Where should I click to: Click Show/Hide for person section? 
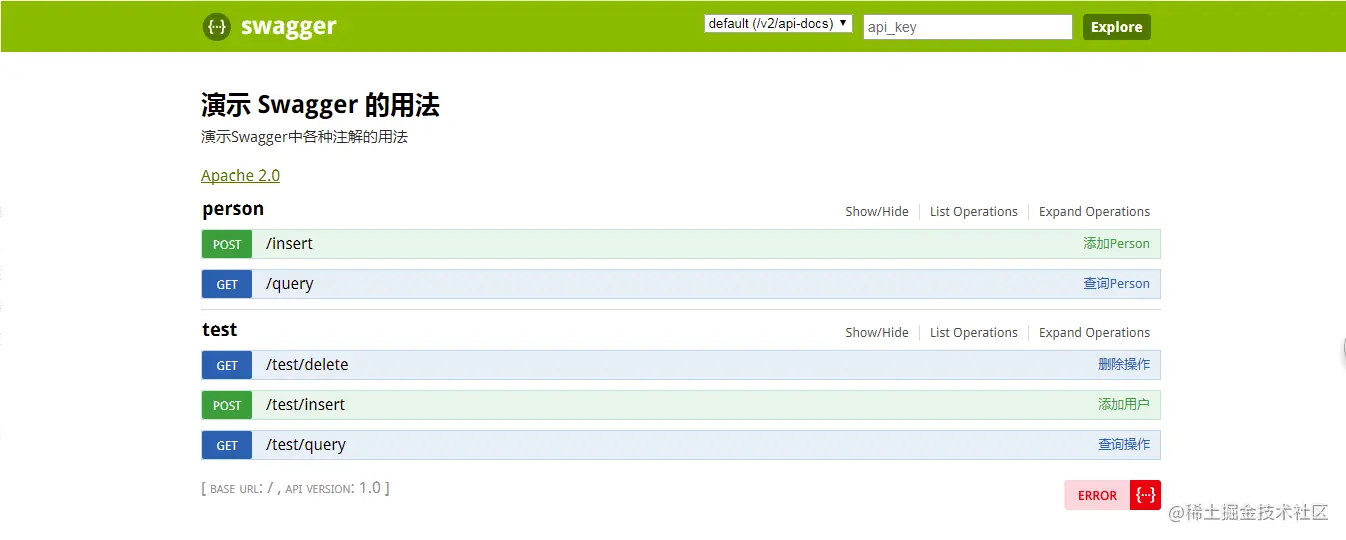pyautogui.click(x=877, y=211)
